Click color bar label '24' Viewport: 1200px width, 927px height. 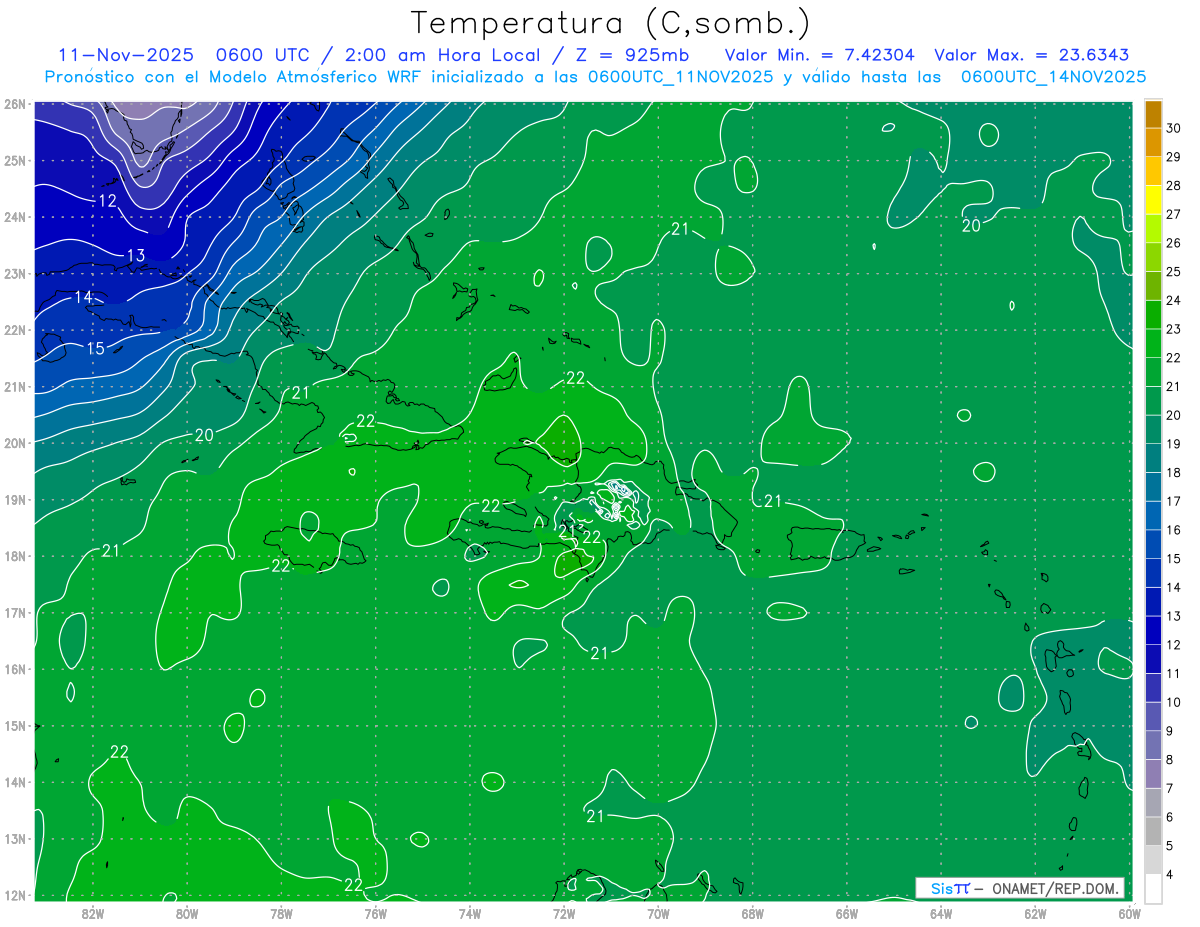click(1173, 300)
